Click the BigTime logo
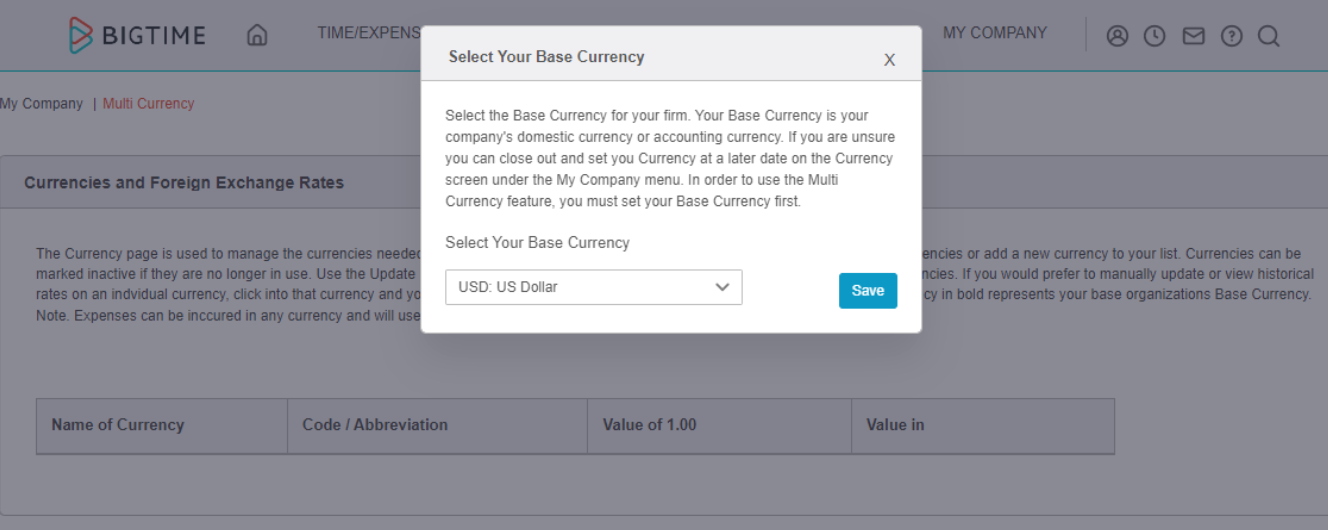 [137, 36]
